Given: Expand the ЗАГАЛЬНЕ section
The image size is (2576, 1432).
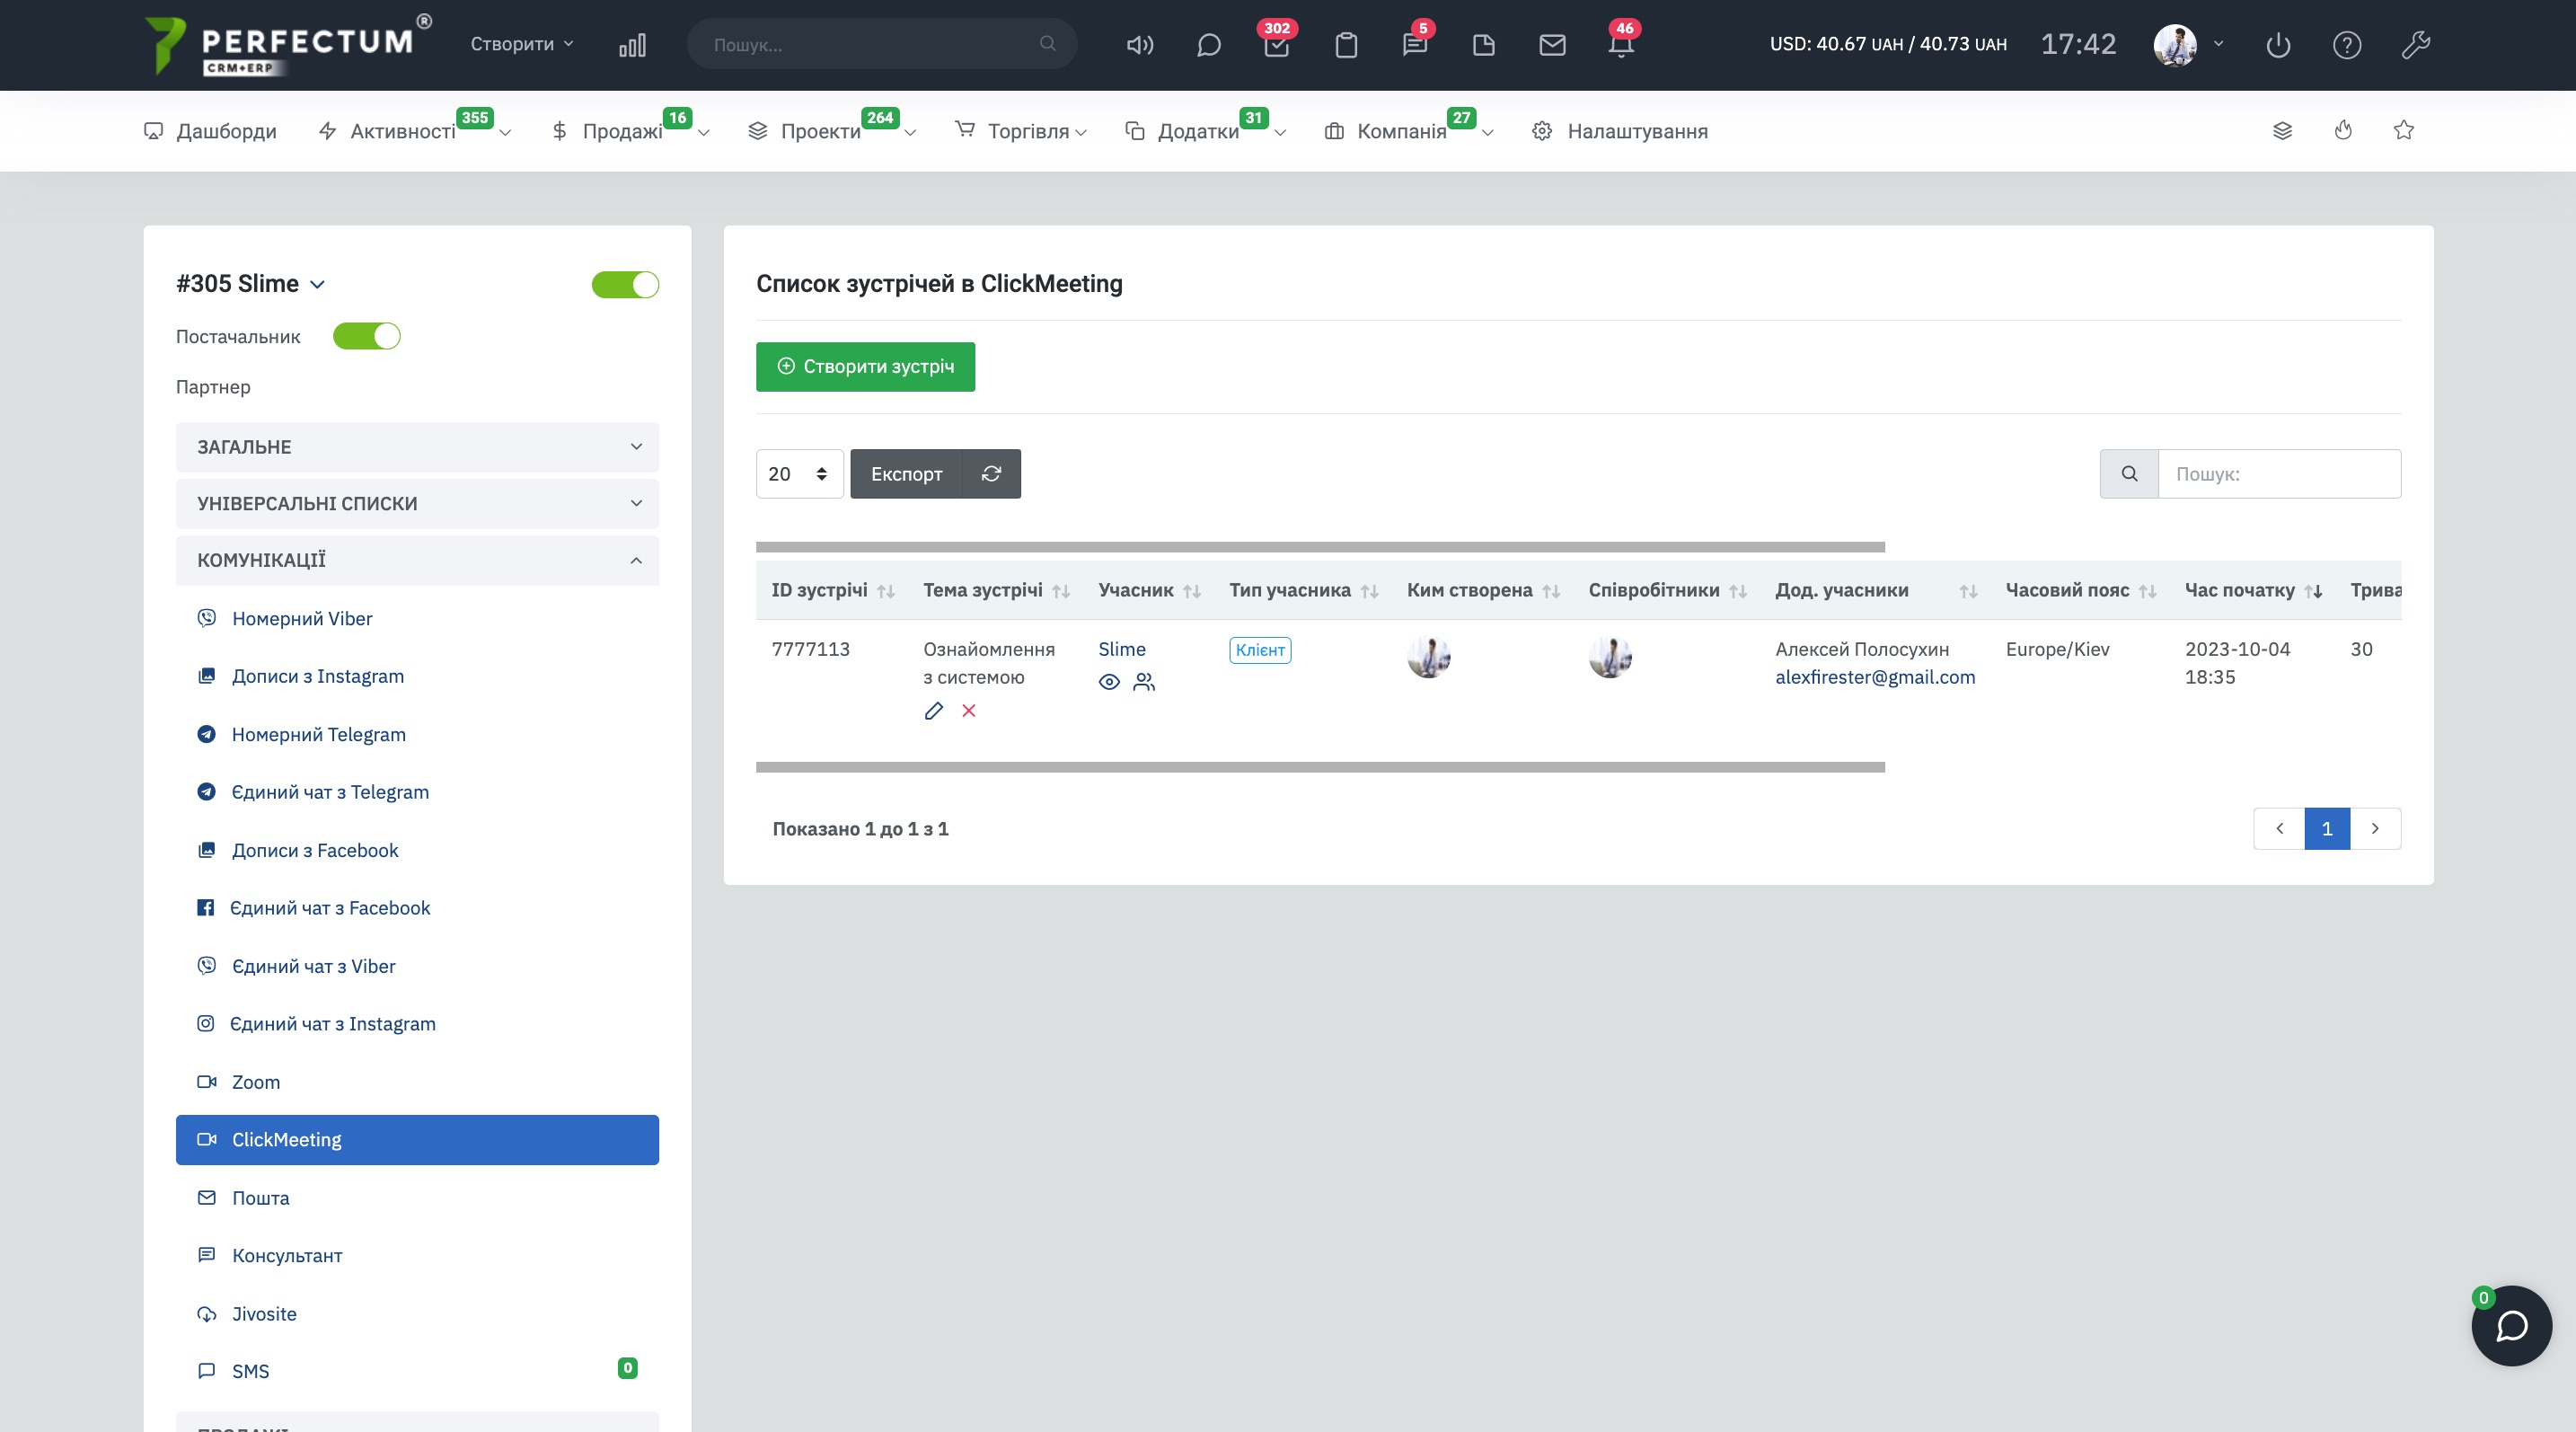Looking at the screenshot, I should (417, 447).
